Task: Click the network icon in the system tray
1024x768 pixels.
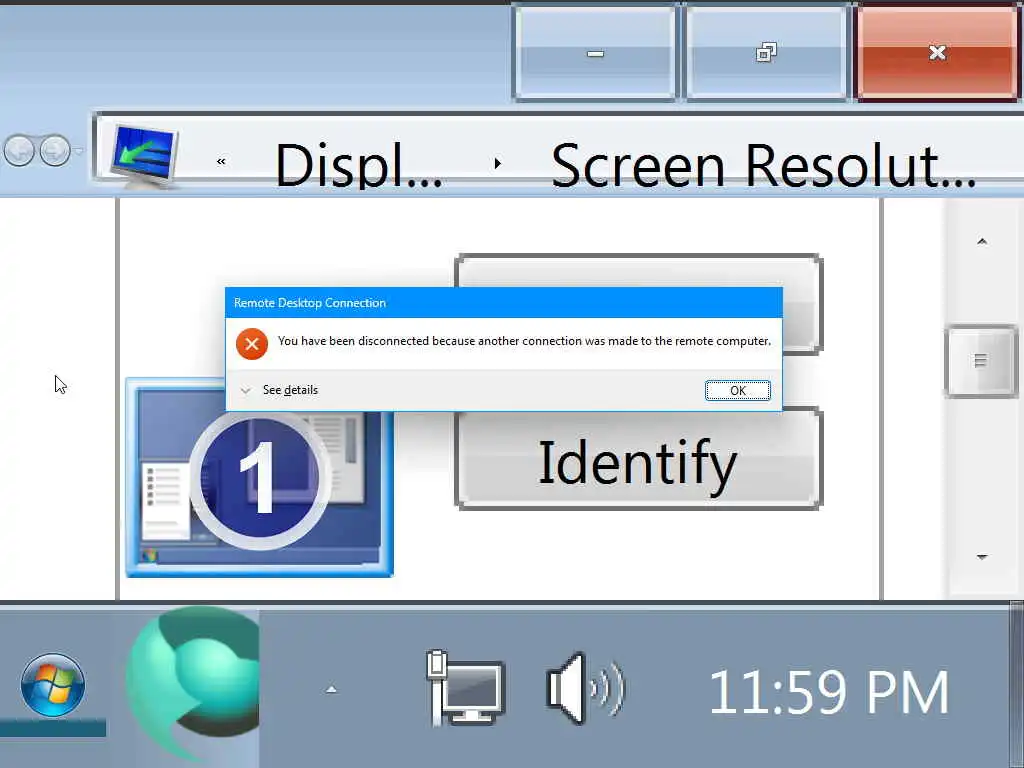Action: pyautogui.click(x=465, y=688)
